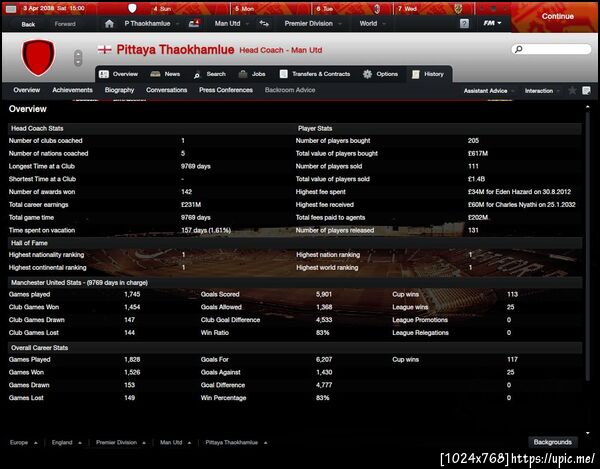The height and width of the screenshot is (469, 600).
Task: Open the Options tab
Action: pos(380,74)
